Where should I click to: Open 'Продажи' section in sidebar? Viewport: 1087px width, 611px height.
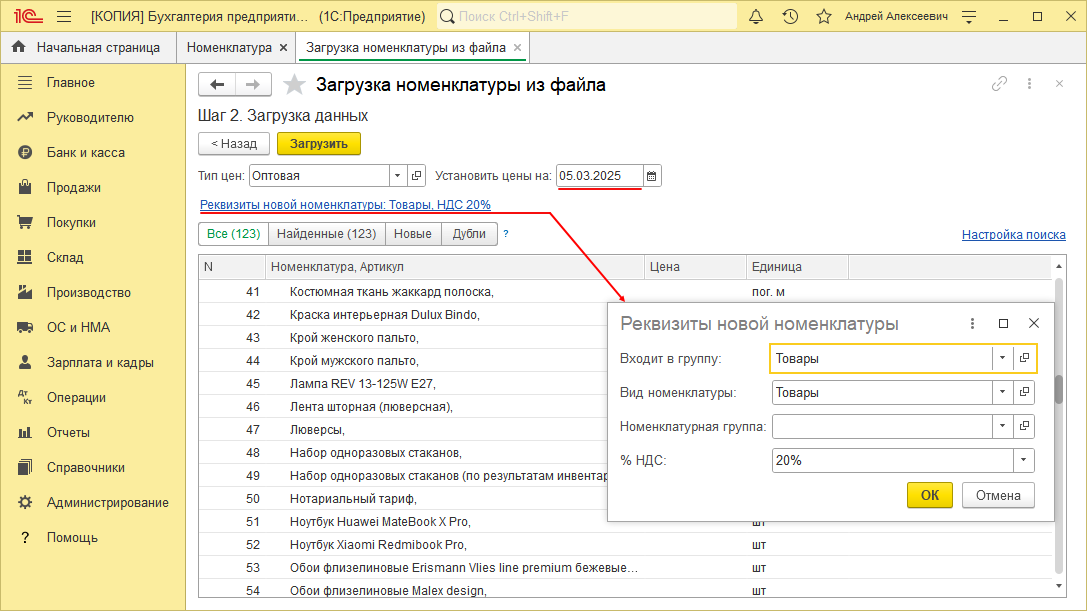click(73, 187)
